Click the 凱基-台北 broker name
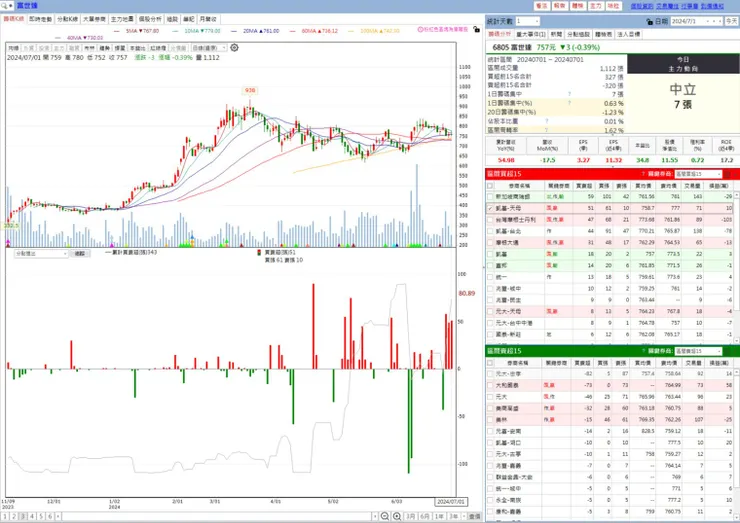 508,231
